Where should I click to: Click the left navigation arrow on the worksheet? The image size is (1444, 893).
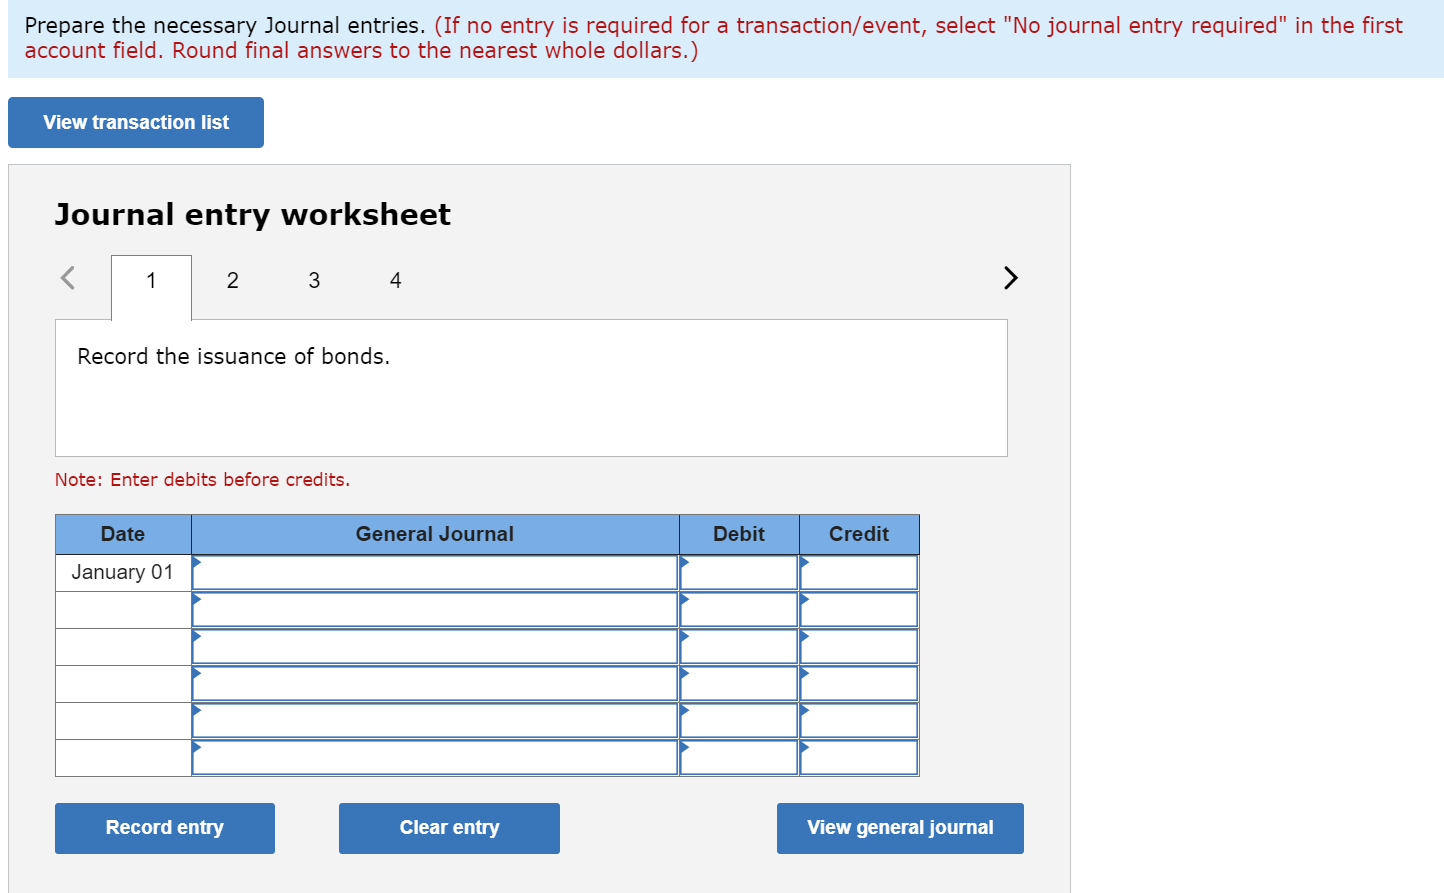point(67,278)
